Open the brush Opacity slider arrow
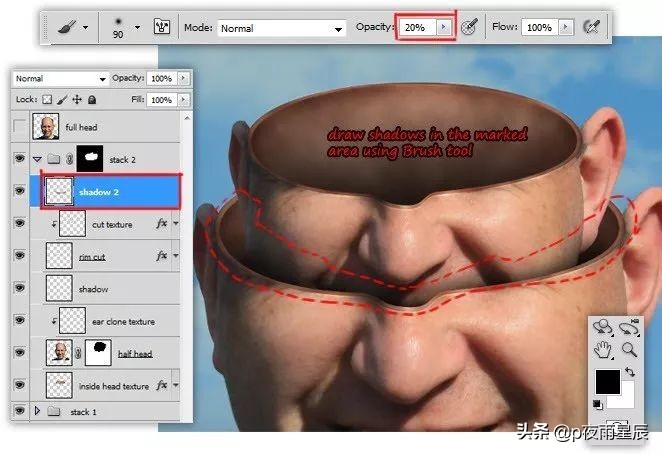Viewport: 662px width, 454px height. [444, 27]
